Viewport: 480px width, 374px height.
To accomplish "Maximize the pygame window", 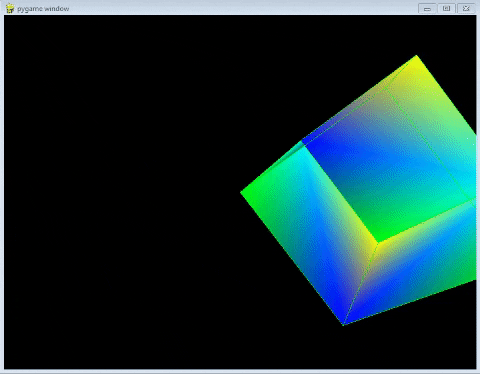I will tap(446, 9).
